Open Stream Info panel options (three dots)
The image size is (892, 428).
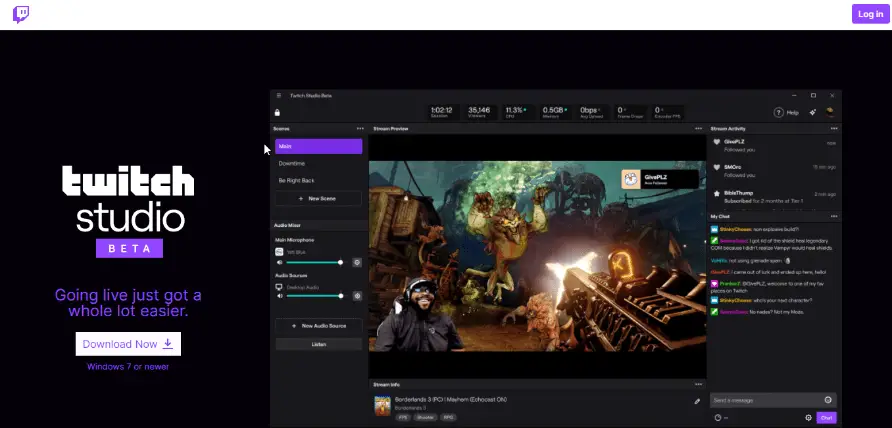click(x=699, y=385)
